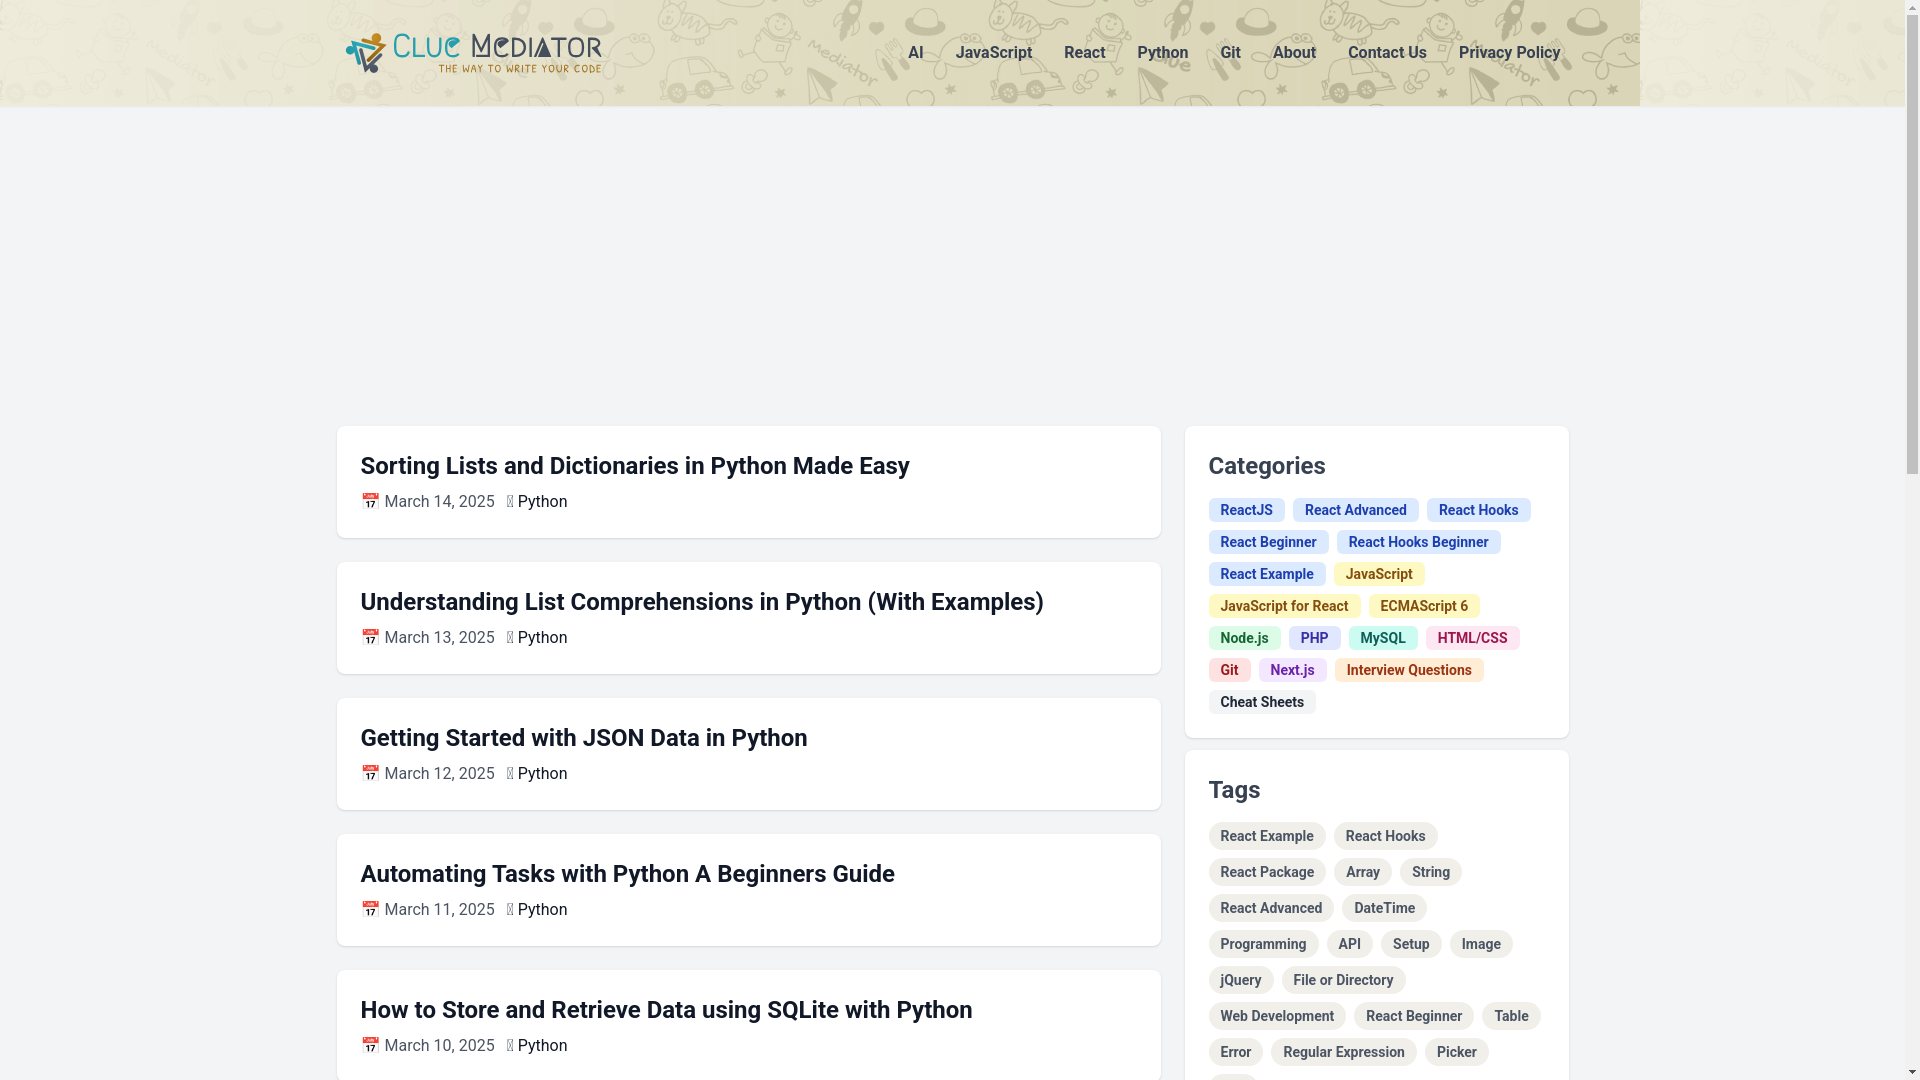The width and height of the screenshot is (1920, 1080).
Task: Open article Sorting Lists and Dictionaries in Python
Action: pyautogui.click(x=634, y=466)
